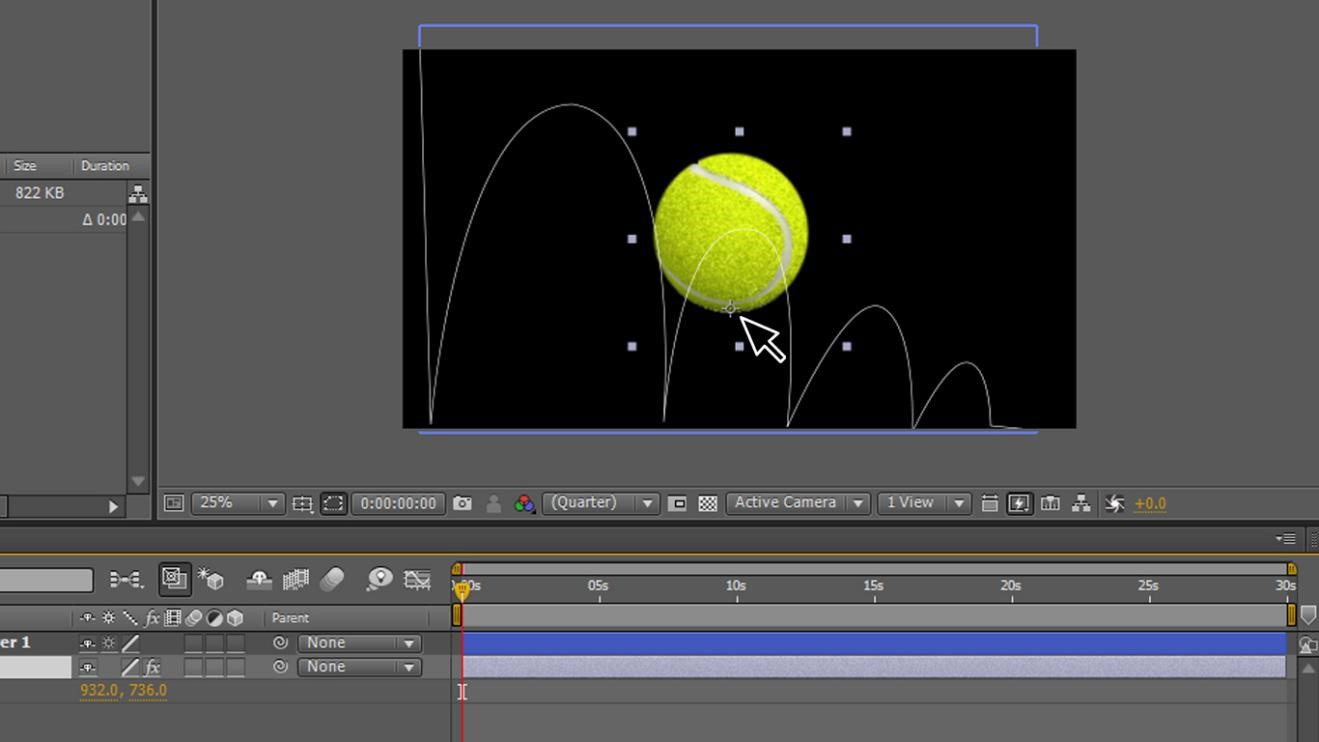This screenshot has width=1319, height=742.
Task: Open the 25% magnification dropdown
Action: 240,503
